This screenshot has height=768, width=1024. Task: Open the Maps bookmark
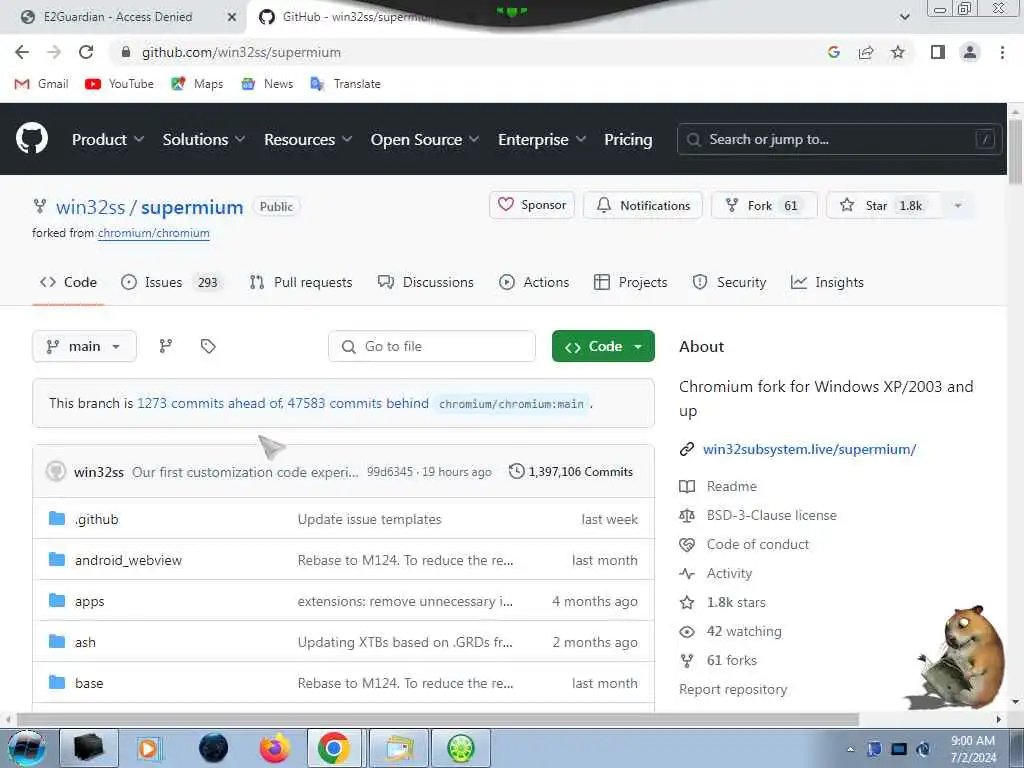click(197, 84)
